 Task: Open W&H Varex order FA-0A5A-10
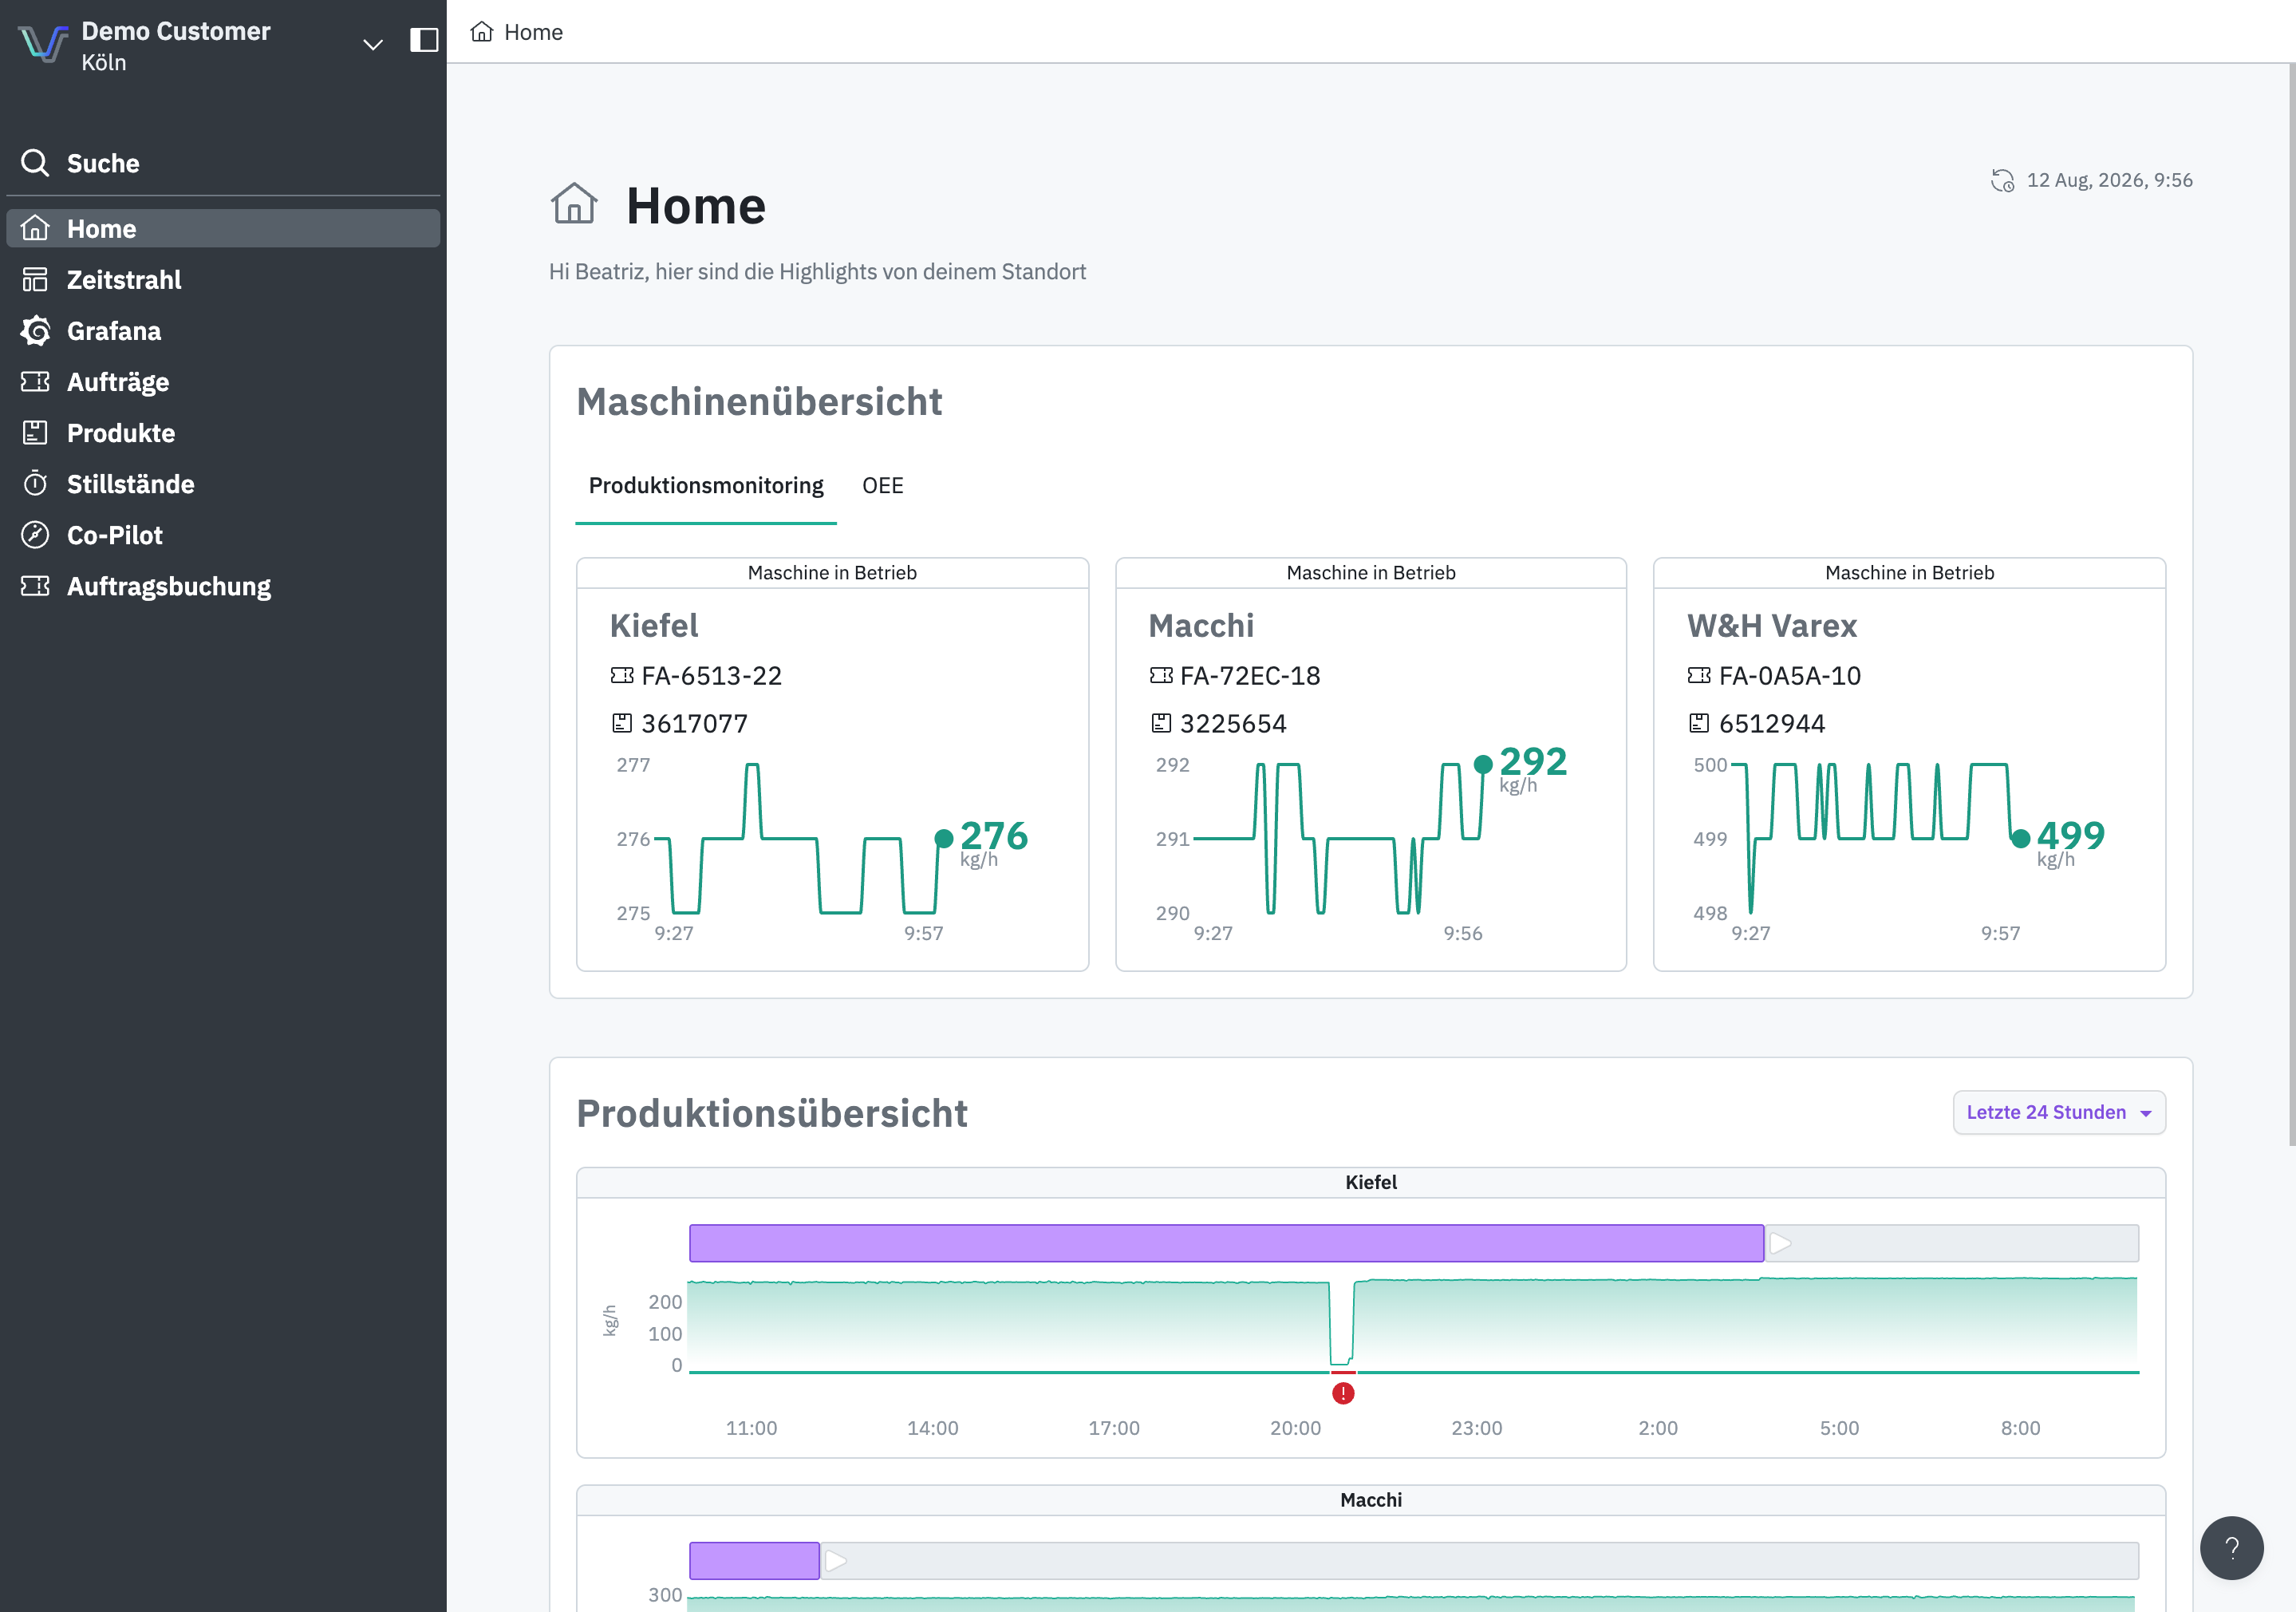coord(1789,676)
